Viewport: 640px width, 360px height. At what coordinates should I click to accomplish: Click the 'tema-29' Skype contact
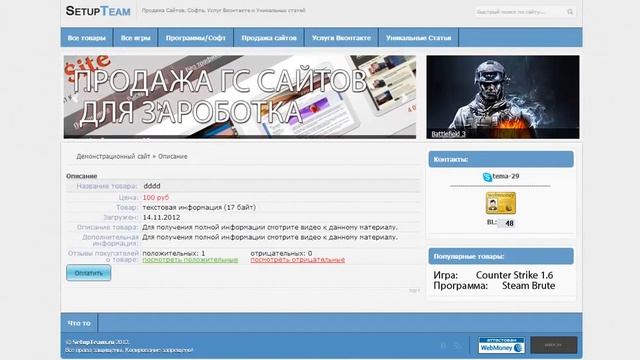[506, 176]
